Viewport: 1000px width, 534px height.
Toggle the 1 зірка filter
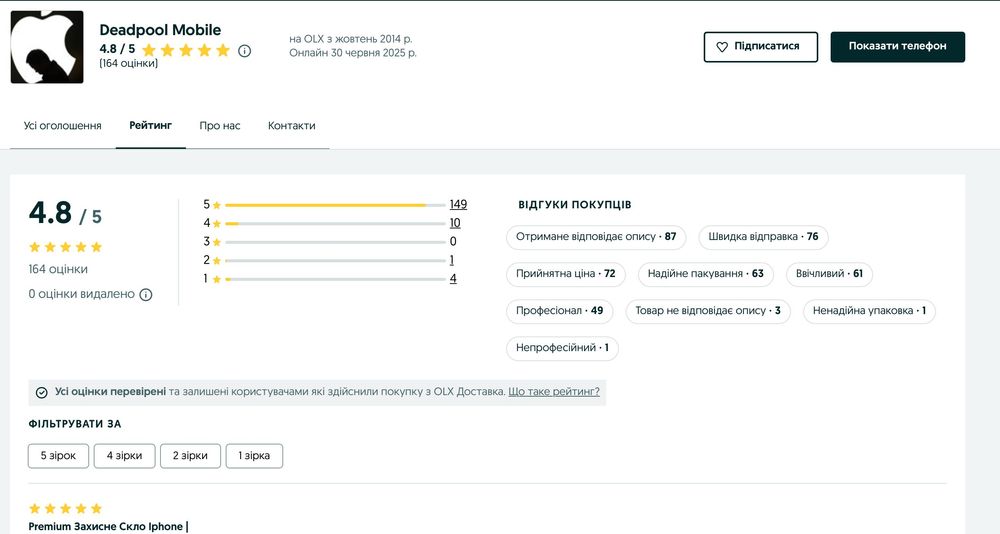(x=254, y=456)
